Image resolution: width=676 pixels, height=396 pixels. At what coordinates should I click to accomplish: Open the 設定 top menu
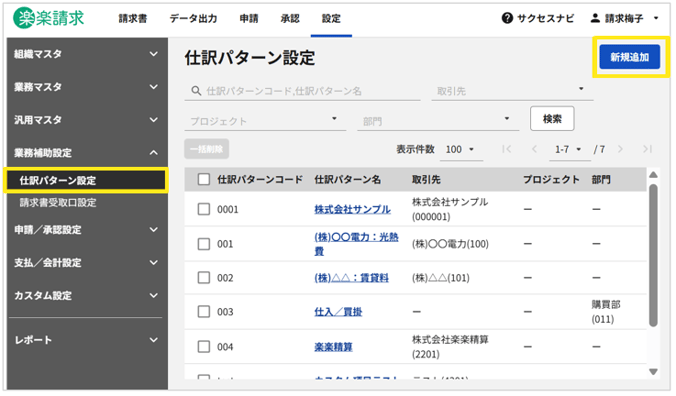click(331, 19)
